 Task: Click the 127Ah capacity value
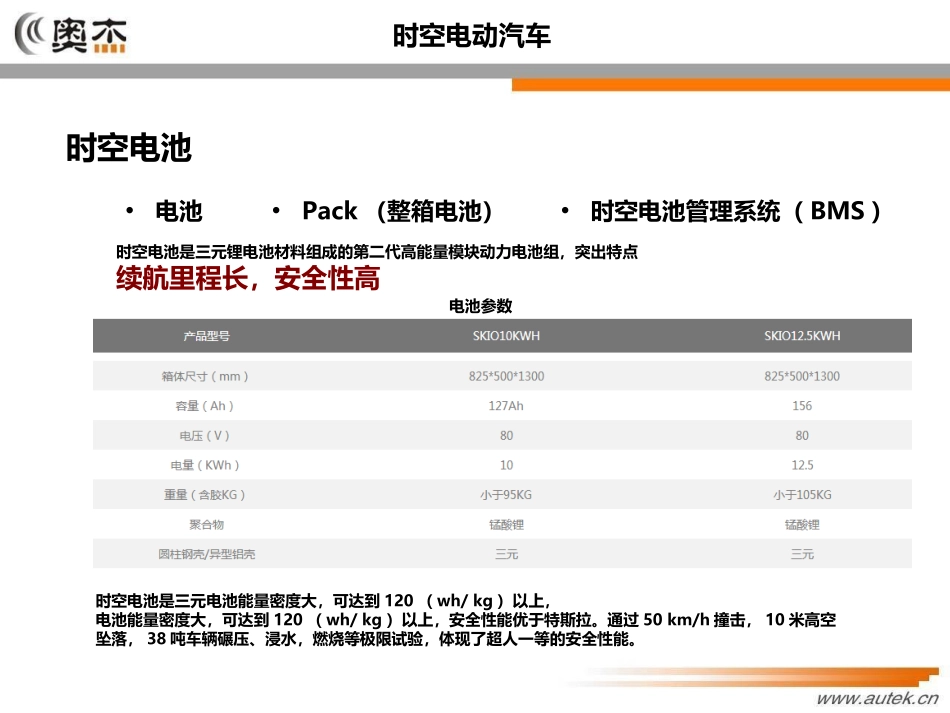[506, 406]
